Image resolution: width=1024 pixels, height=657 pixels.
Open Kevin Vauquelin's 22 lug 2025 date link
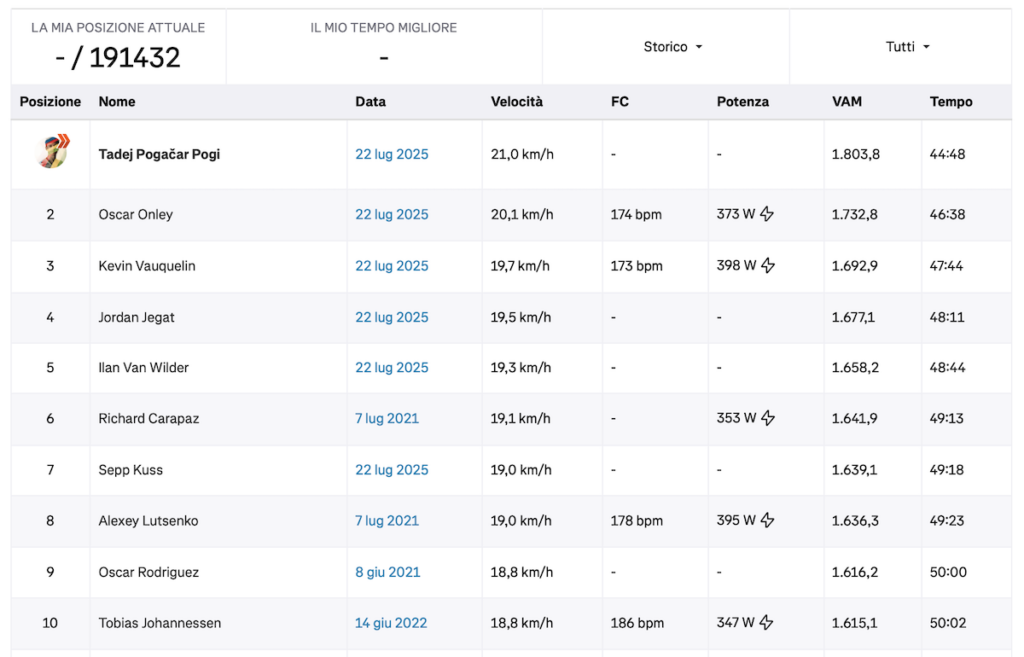392,266
